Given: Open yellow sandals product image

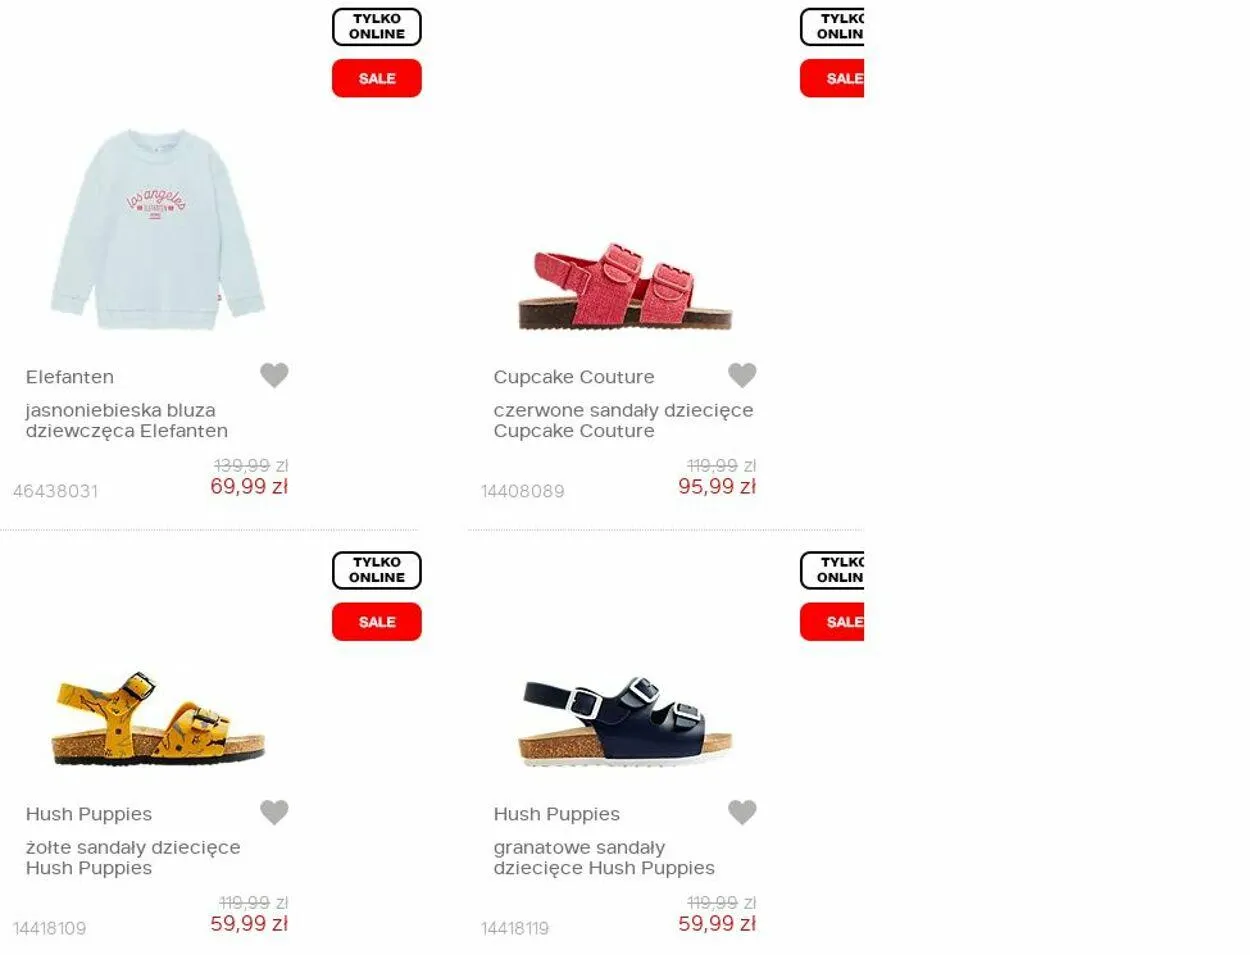Looking at the screenshot, I should (x=158, y=719).
